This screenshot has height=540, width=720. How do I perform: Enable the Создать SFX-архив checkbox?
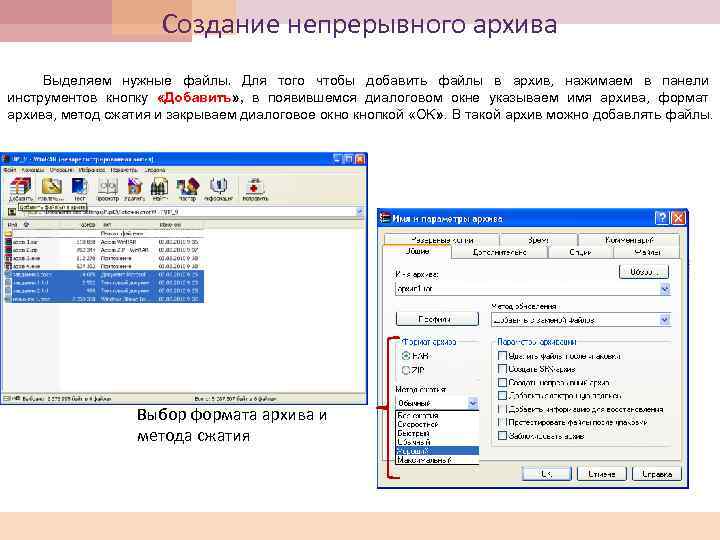coord(502,369)
